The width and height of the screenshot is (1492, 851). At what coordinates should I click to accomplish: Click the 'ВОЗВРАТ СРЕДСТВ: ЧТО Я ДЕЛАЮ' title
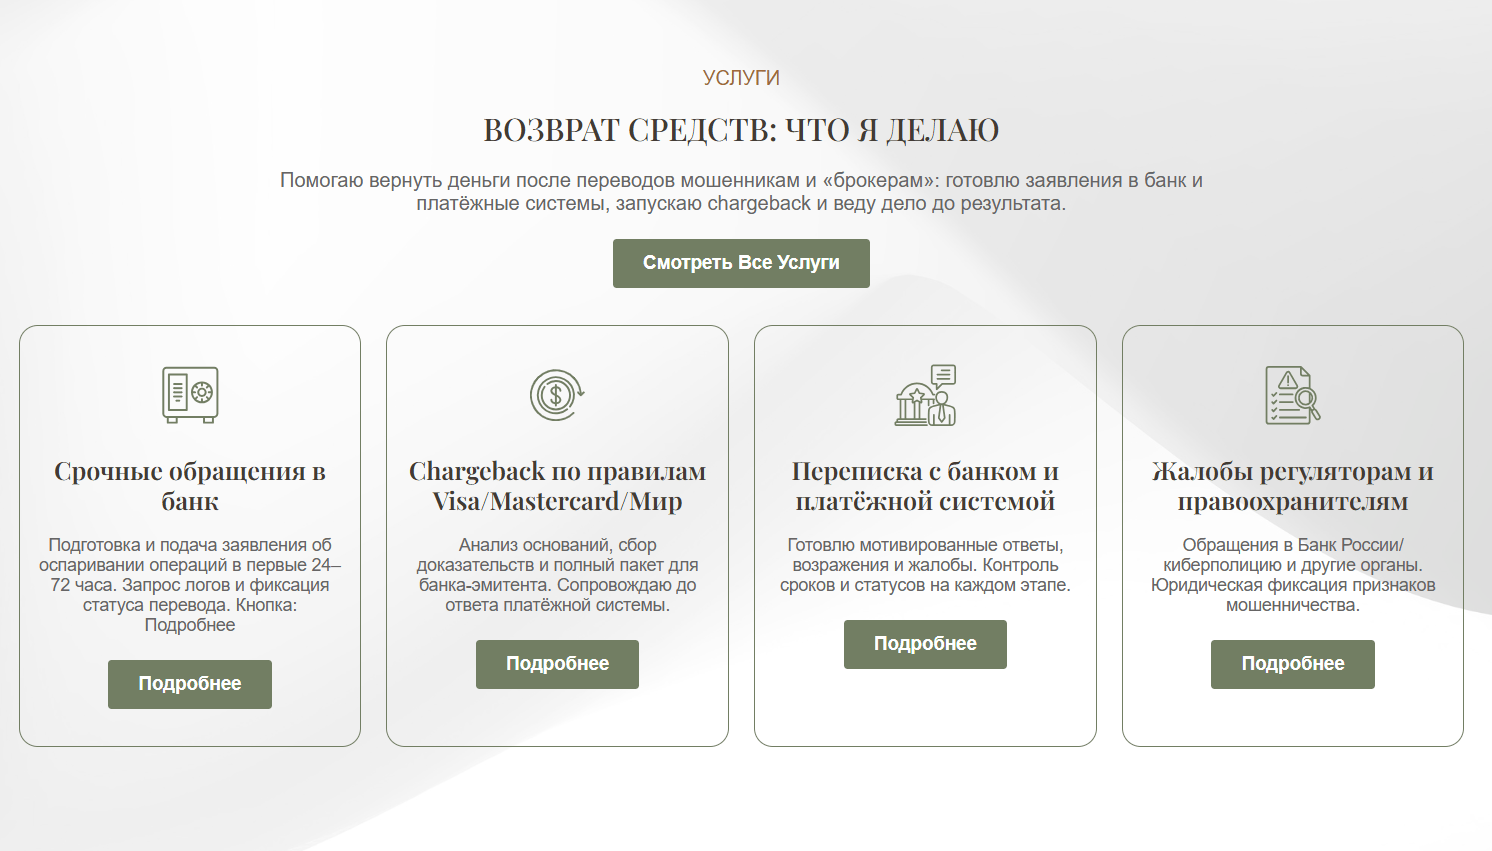741,130
